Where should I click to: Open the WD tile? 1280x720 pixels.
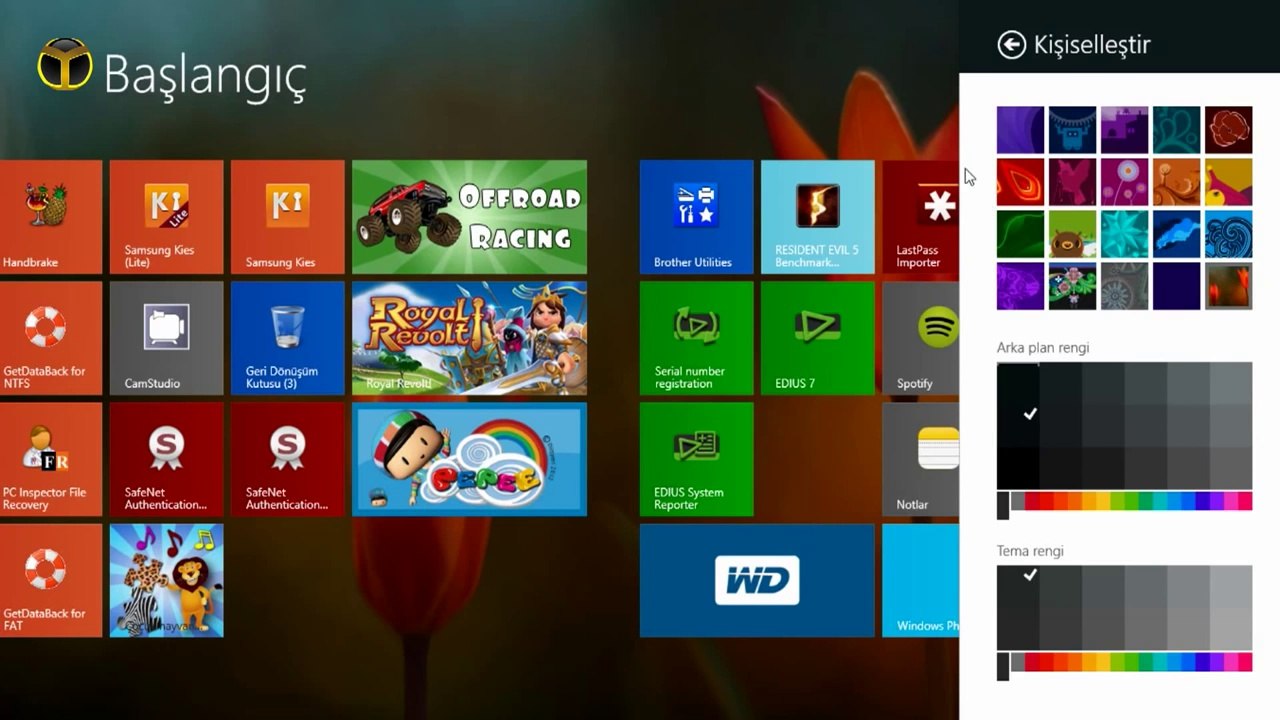tap(757, 581)
